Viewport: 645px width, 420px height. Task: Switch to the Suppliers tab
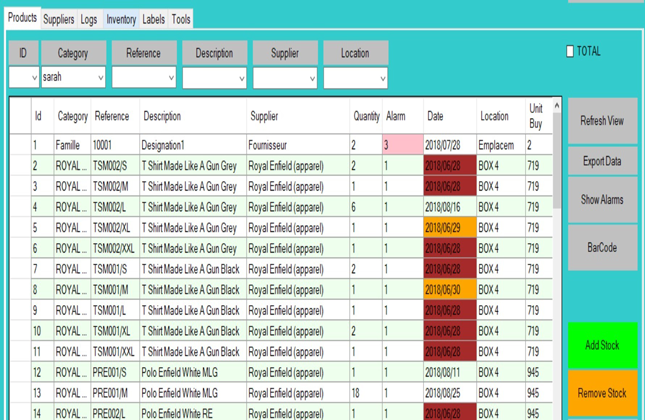(x=59, y=19)
